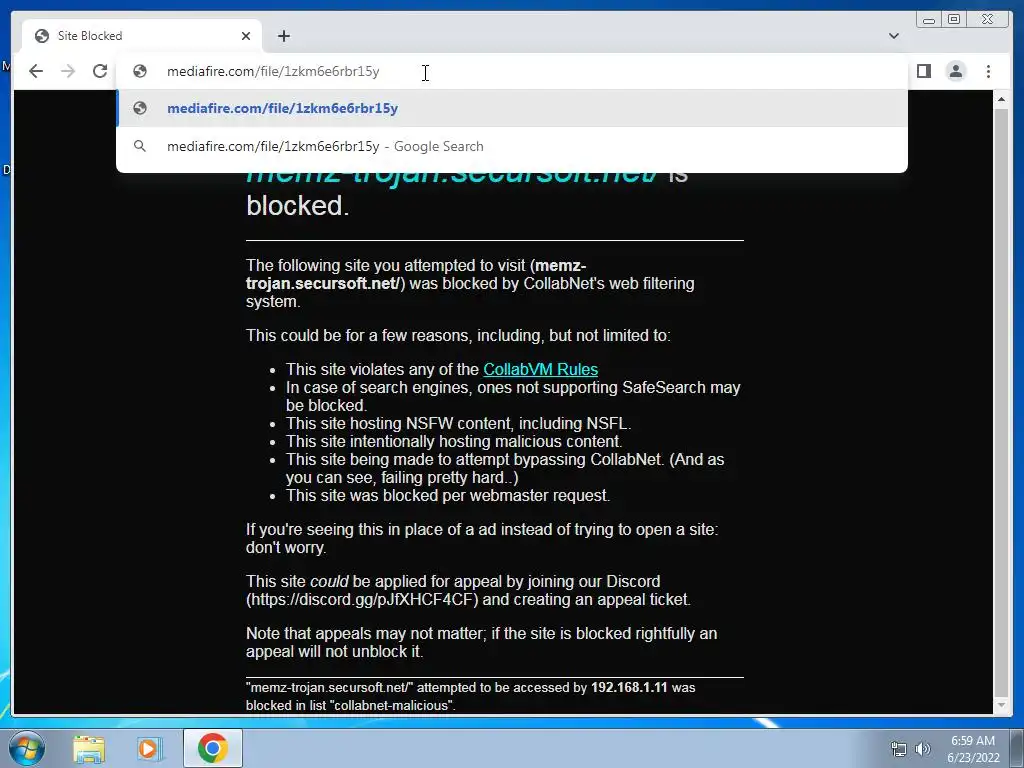Click the magnifier icon in search suggestion
This screenshot has height=768, width=1024.
coord(140,146)
